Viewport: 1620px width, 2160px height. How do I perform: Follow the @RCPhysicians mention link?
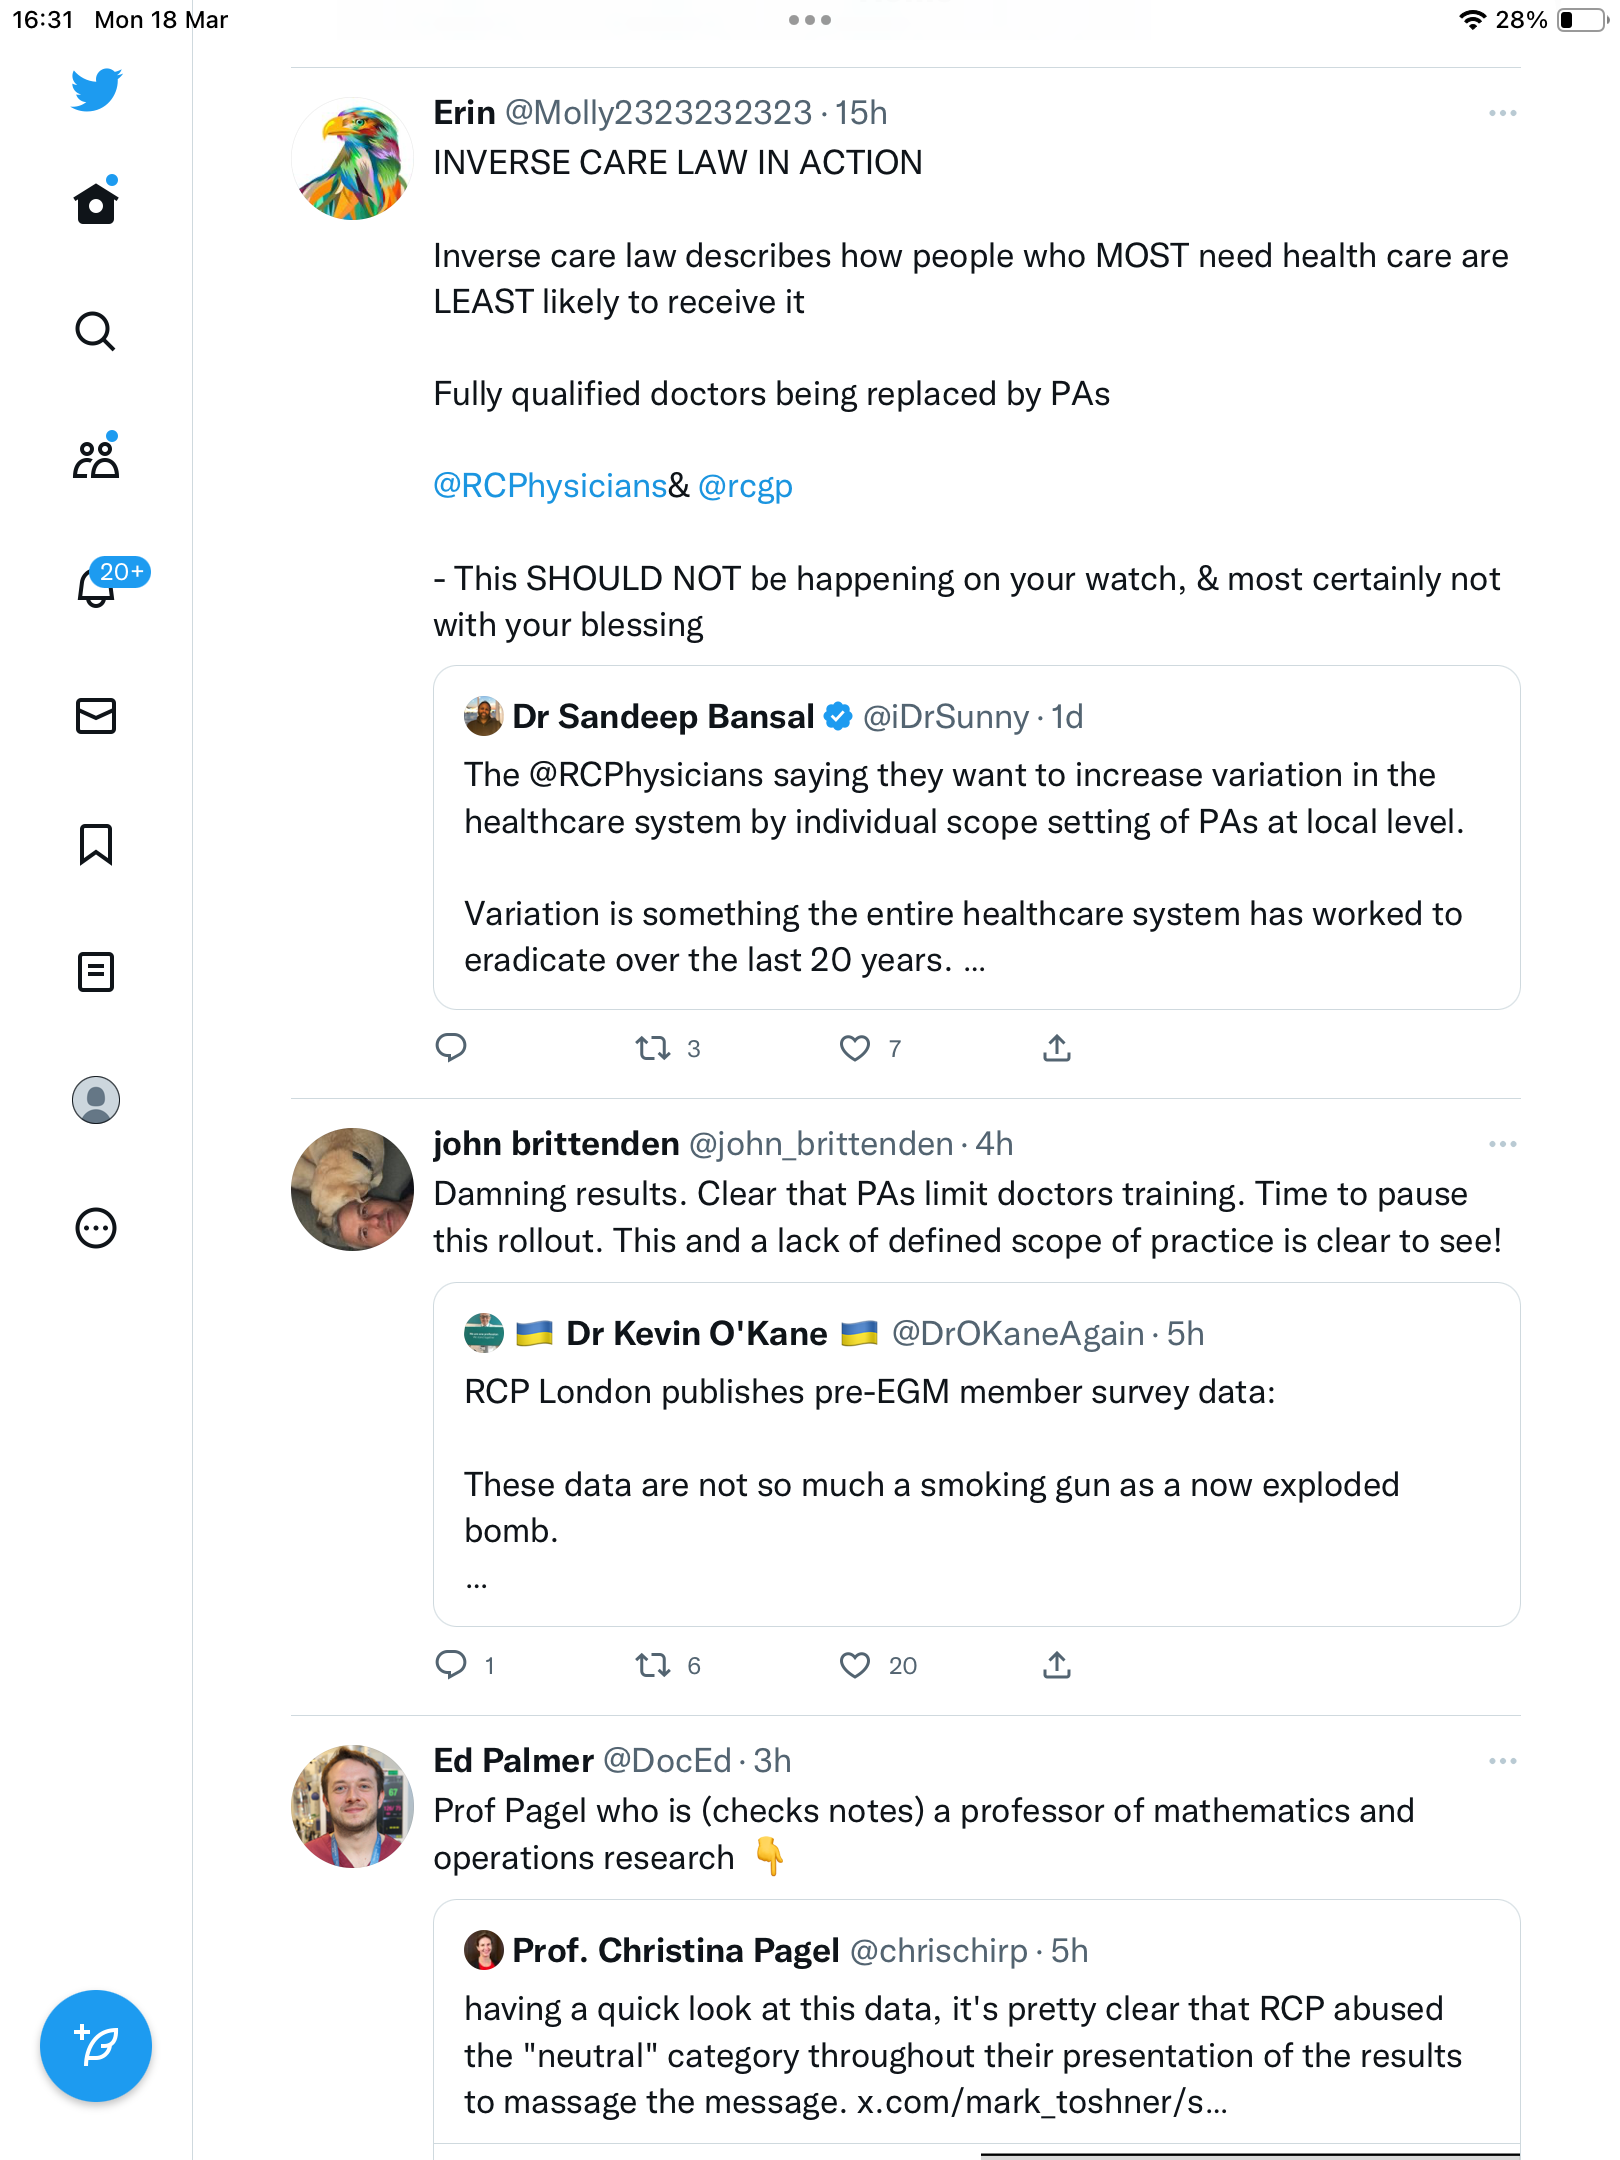[550, 486]
